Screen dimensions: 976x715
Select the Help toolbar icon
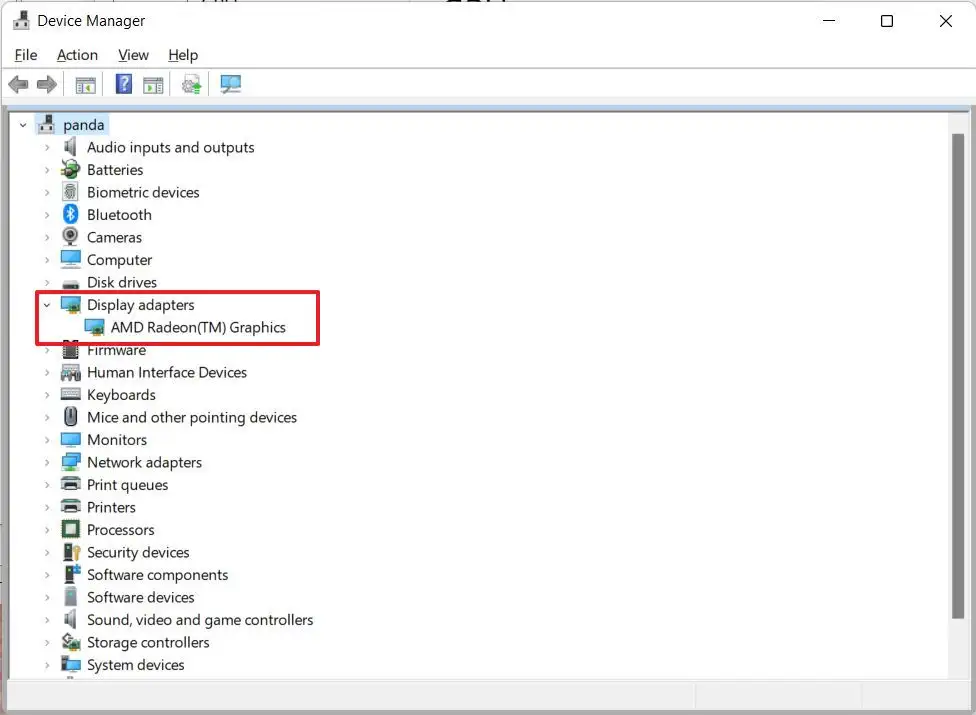click(122, 84)
